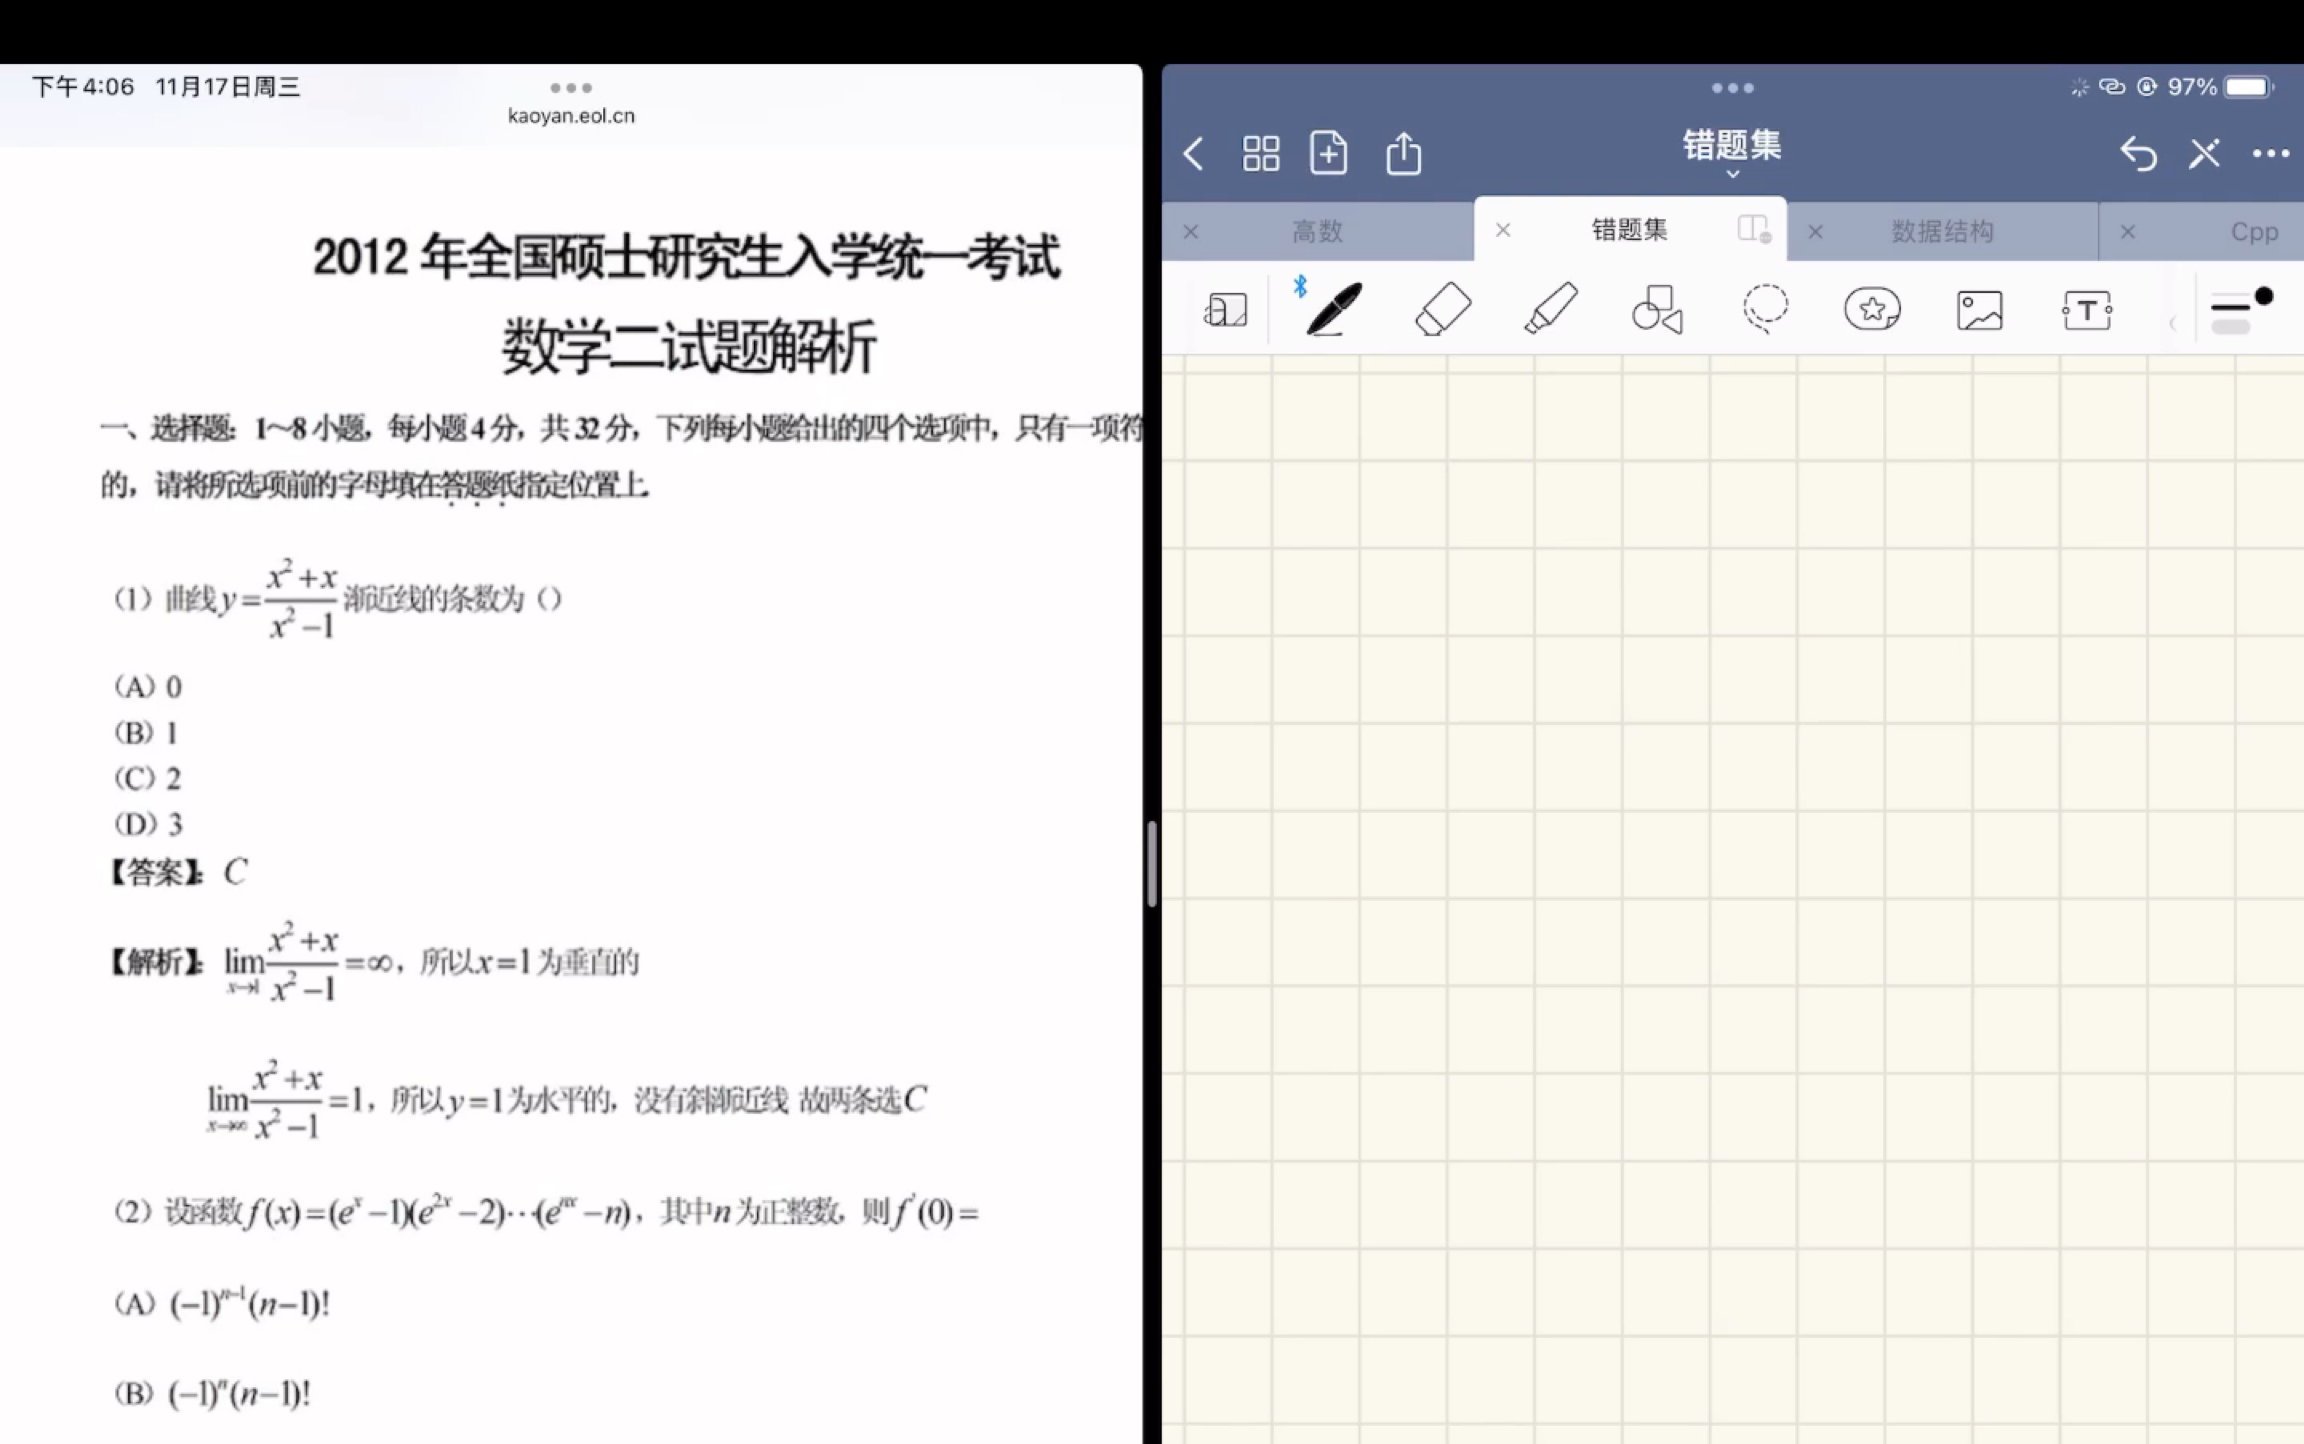Switch to the 数据结构 tab

1942,231
